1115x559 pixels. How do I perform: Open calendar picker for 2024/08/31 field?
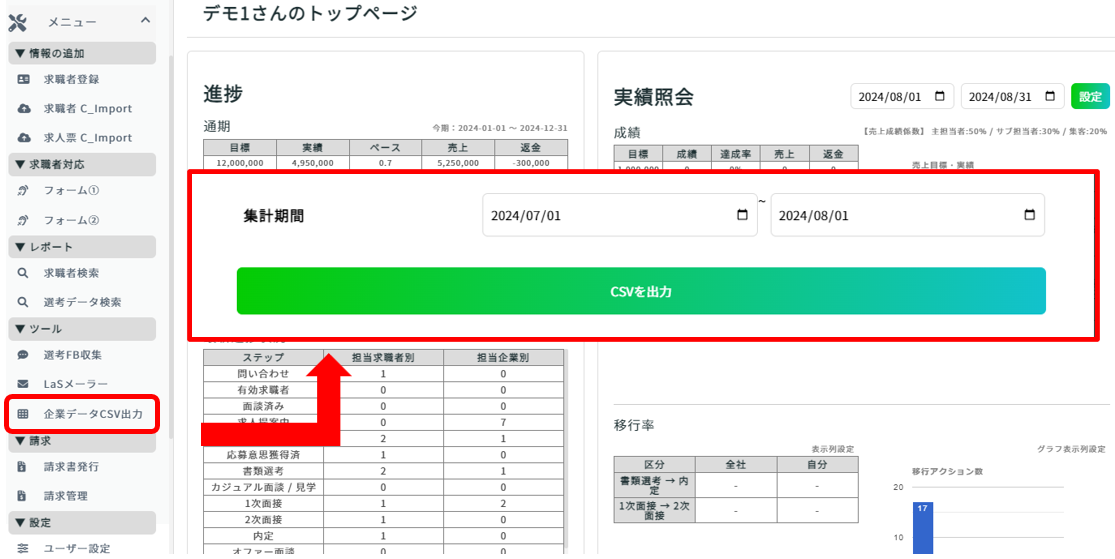tap(1050, 96)
